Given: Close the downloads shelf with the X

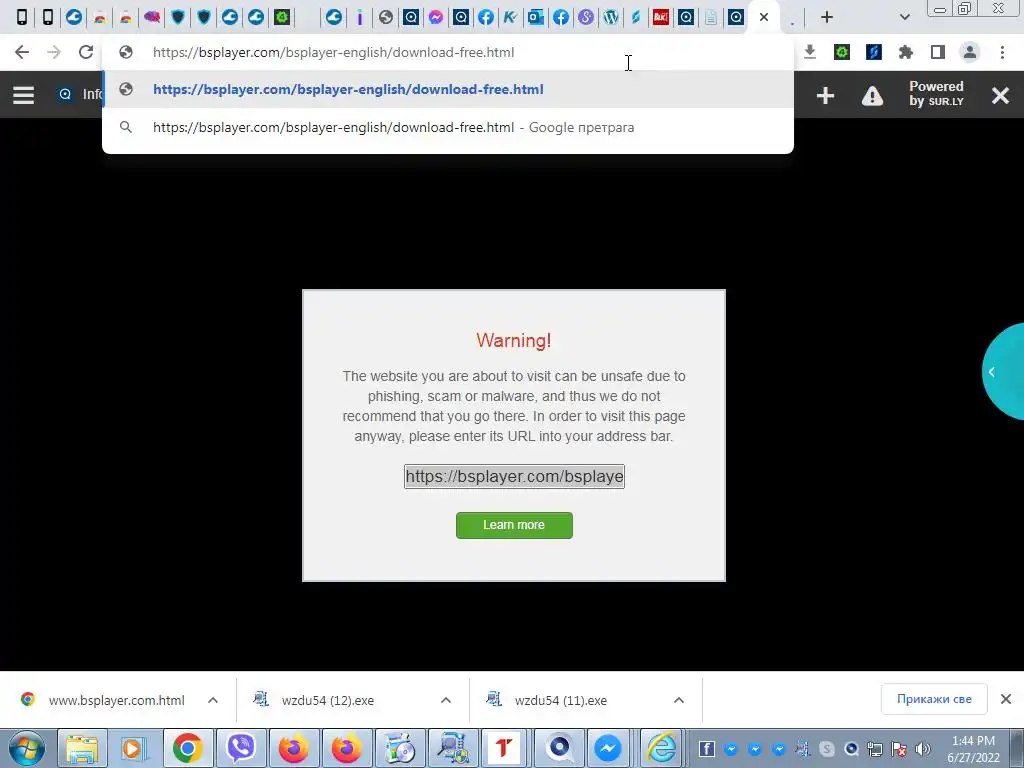Looking at the screenshot, I should point(1006,699).
